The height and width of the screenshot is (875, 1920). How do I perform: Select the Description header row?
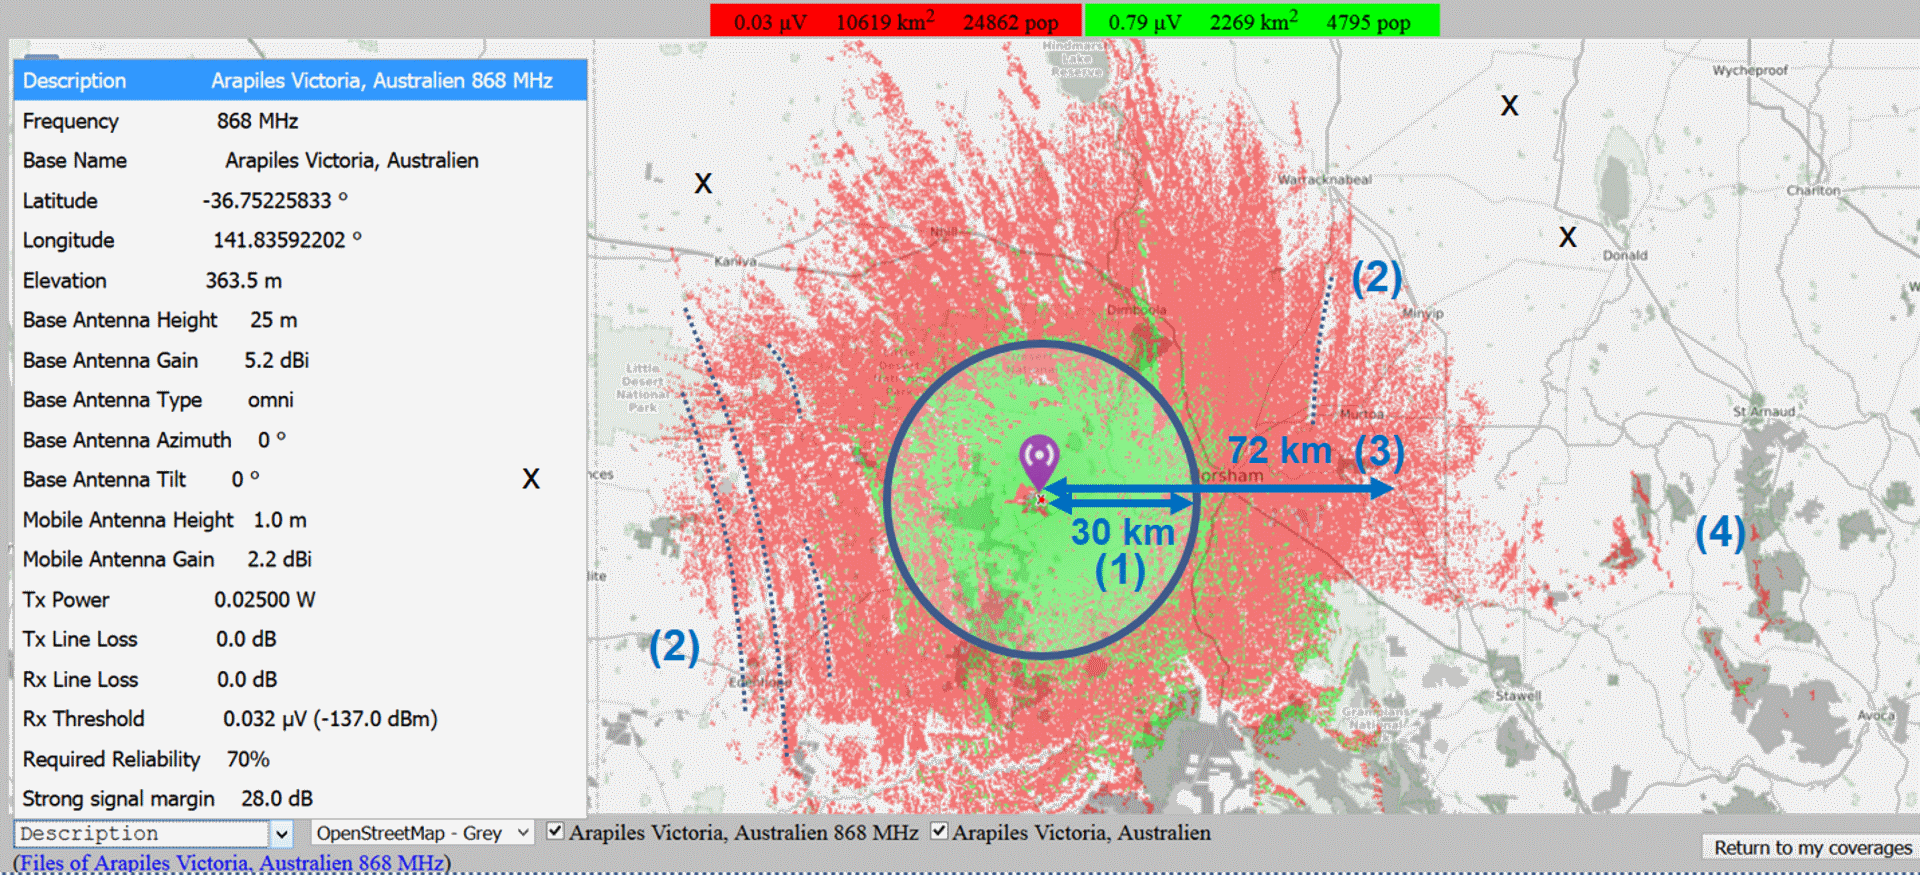300,81
